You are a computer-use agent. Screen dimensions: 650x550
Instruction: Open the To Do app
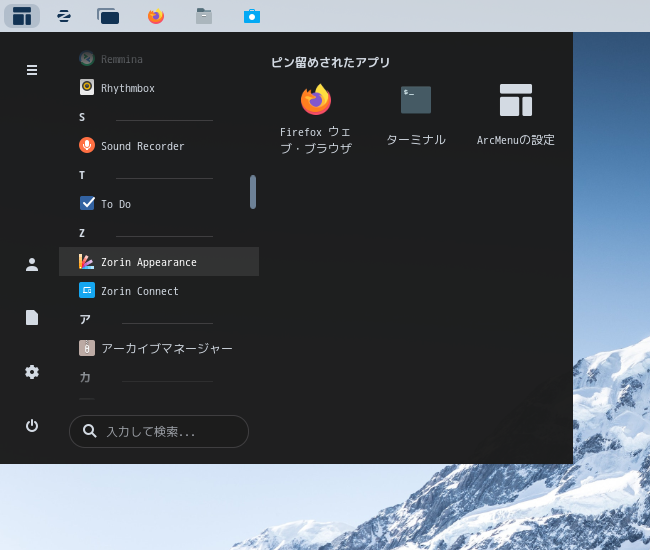pos(159,204)
